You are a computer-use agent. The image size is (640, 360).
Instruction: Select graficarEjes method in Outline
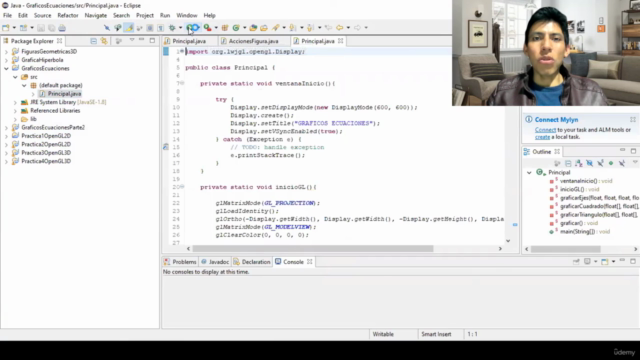599,198
